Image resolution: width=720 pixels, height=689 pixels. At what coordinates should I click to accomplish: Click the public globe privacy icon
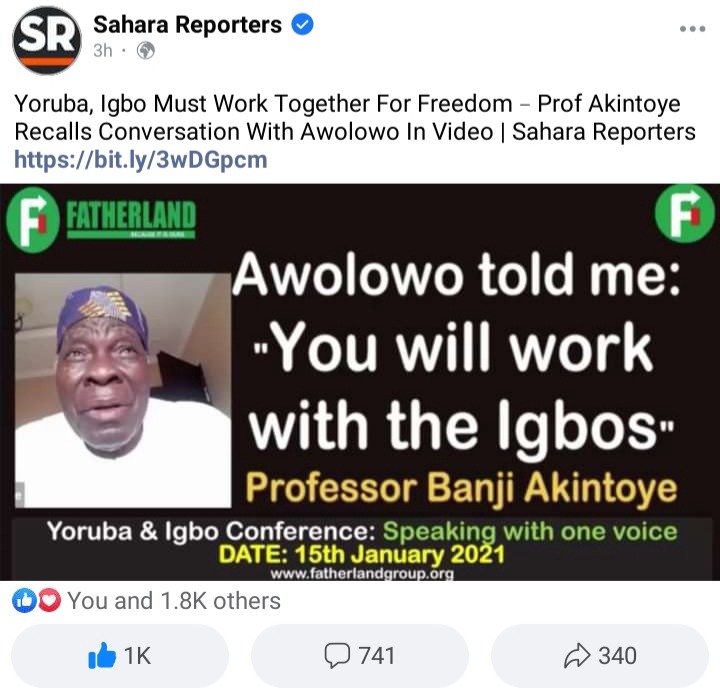(x=146, y=50)
